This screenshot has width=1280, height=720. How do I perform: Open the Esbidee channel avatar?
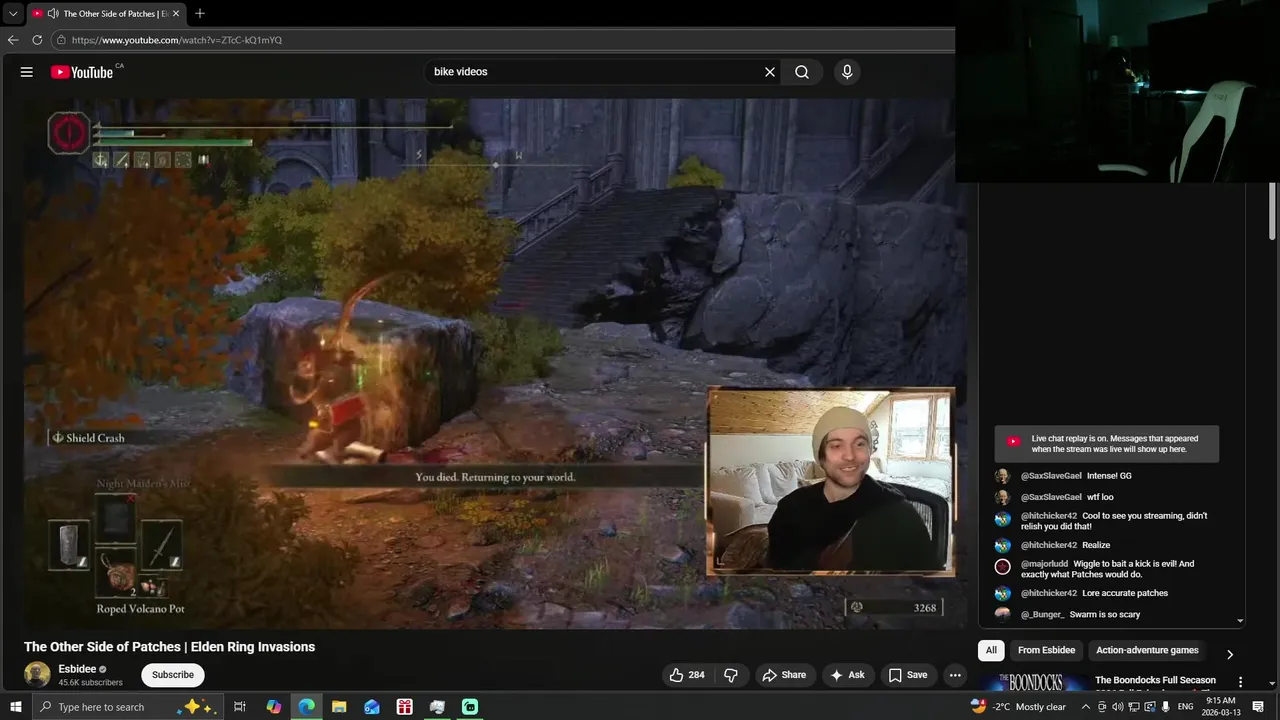point(37,675)
